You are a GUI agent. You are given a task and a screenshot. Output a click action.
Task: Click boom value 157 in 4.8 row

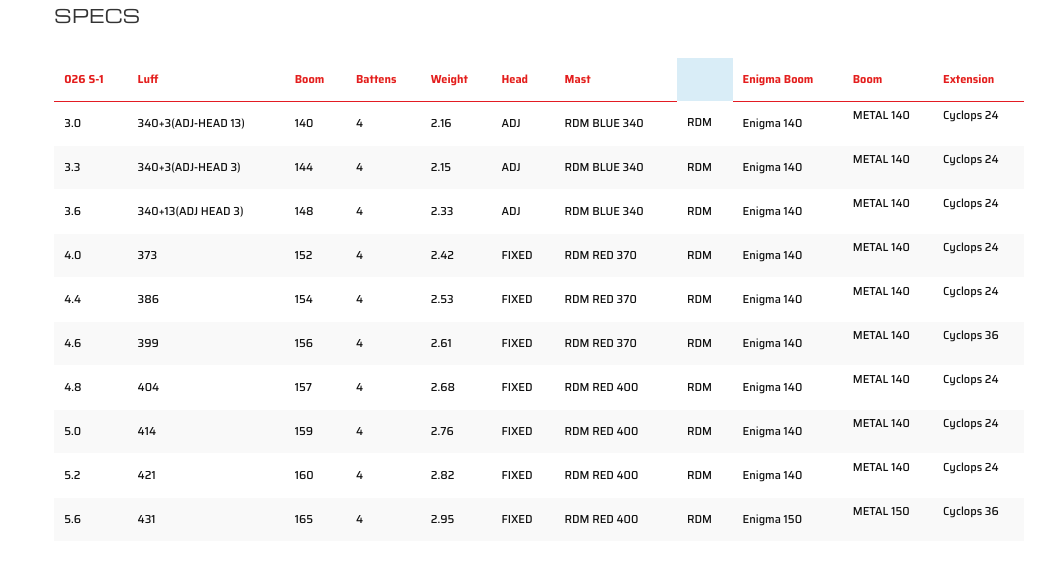(x=303, y=387)
